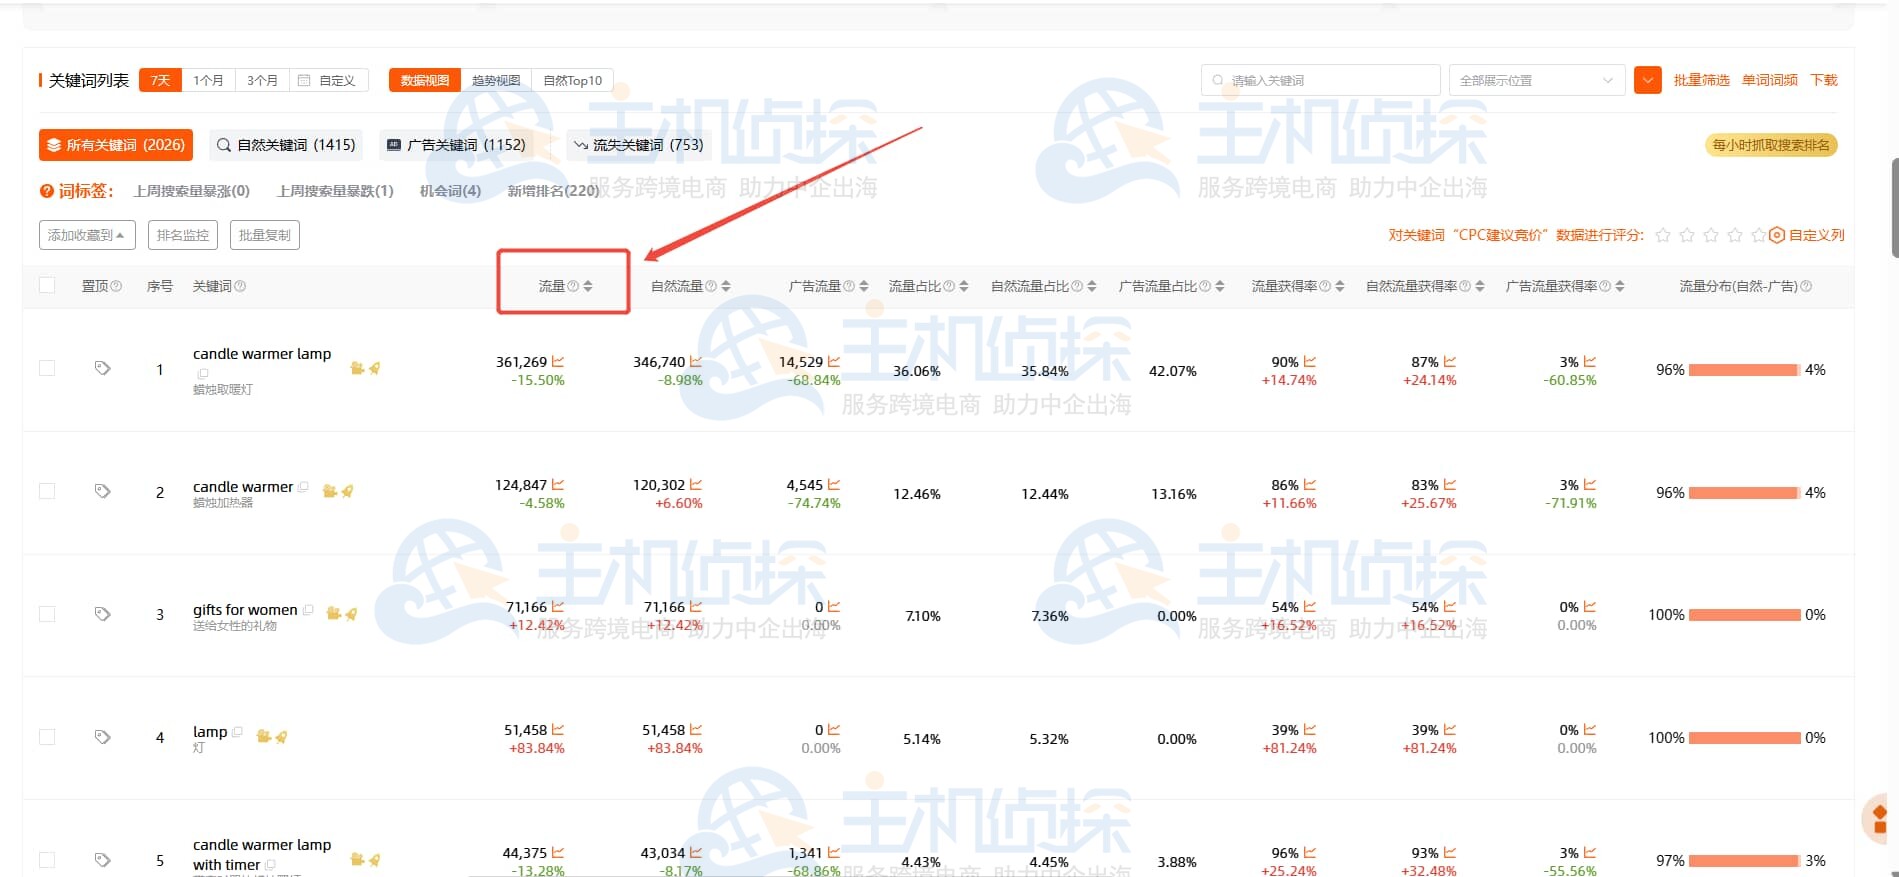Click the tag icon in gifts for women row
1899x877 pixels.
[102, 614]
